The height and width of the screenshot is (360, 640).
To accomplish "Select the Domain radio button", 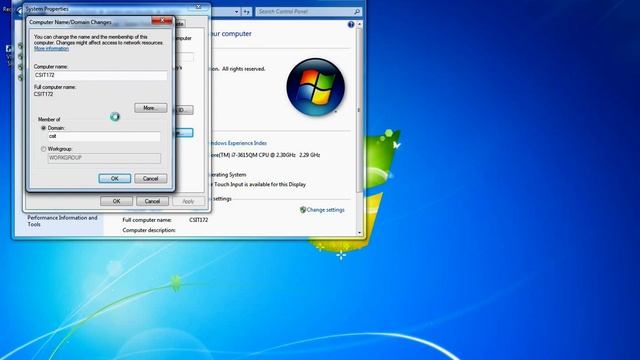I will coord(44,128).
